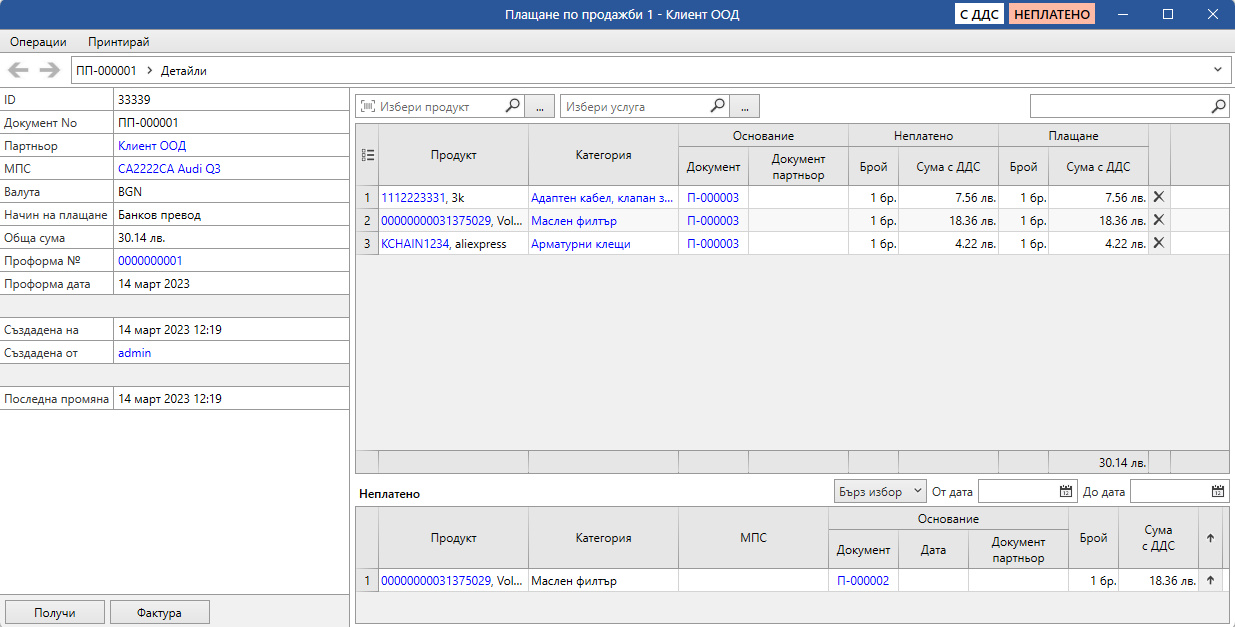Click the magnifier in the top-right search box
1235x627 pixels.
click(1218, 106)
